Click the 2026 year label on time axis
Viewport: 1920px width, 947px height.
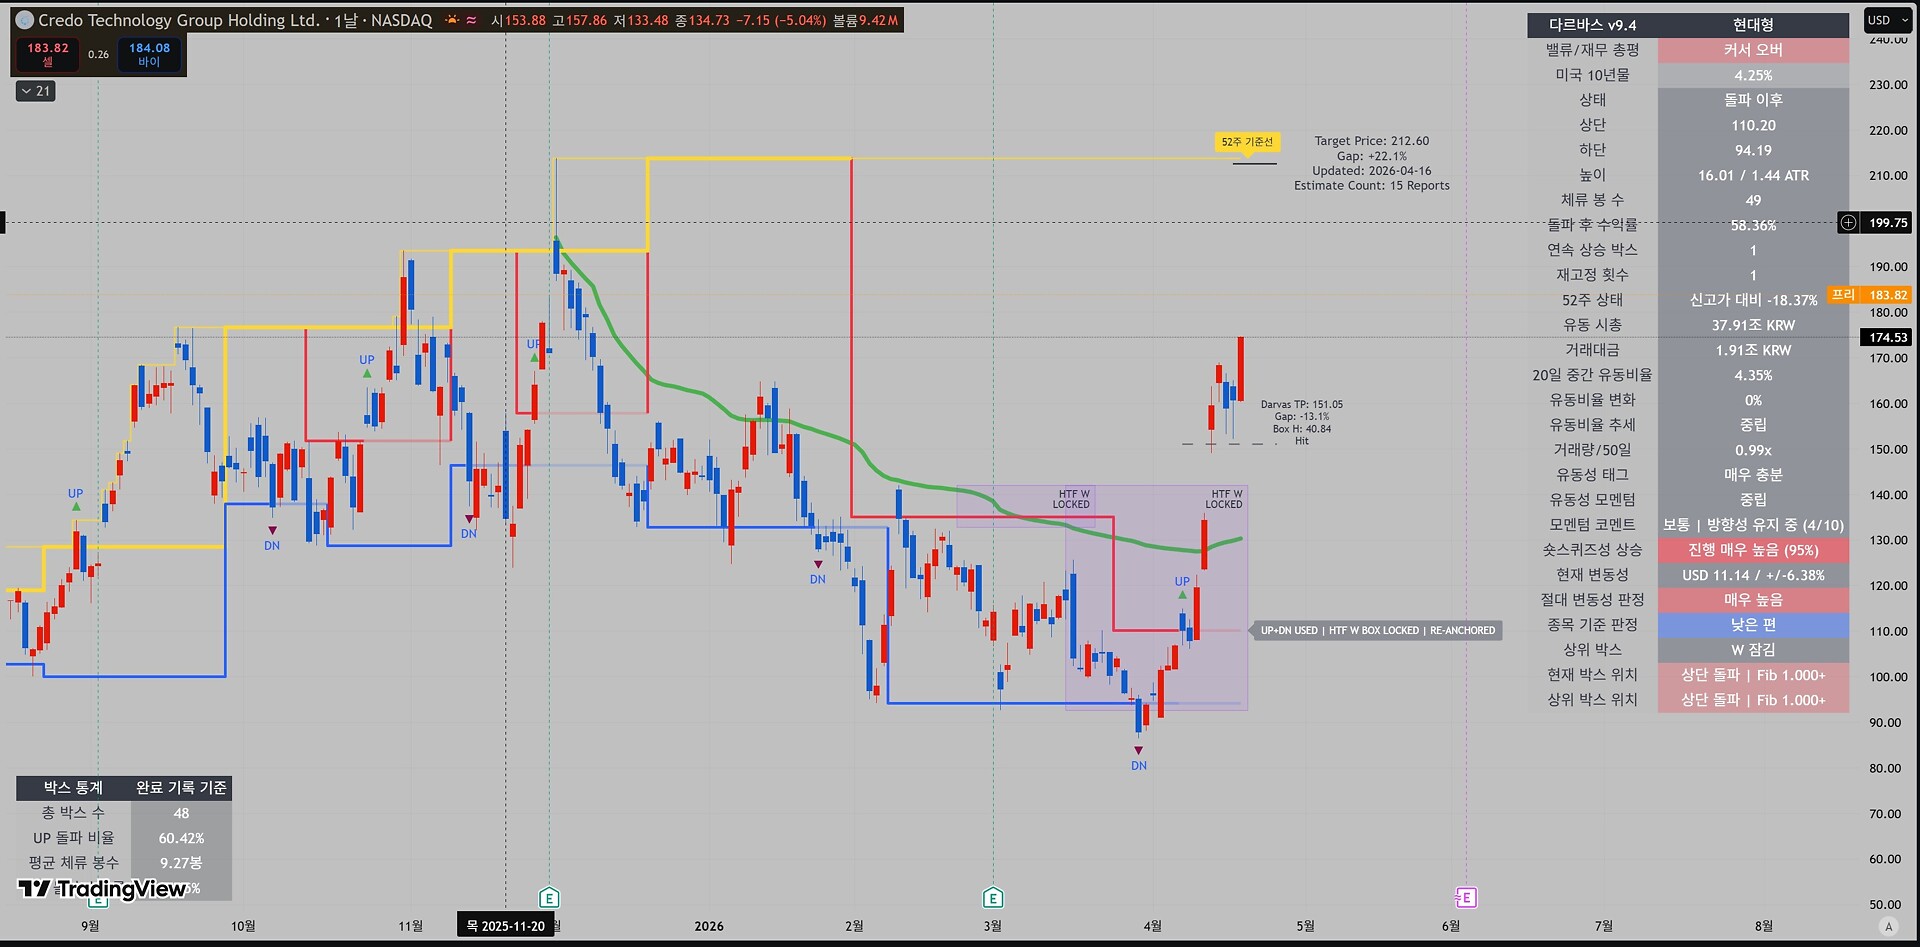(x=709, y=926)
